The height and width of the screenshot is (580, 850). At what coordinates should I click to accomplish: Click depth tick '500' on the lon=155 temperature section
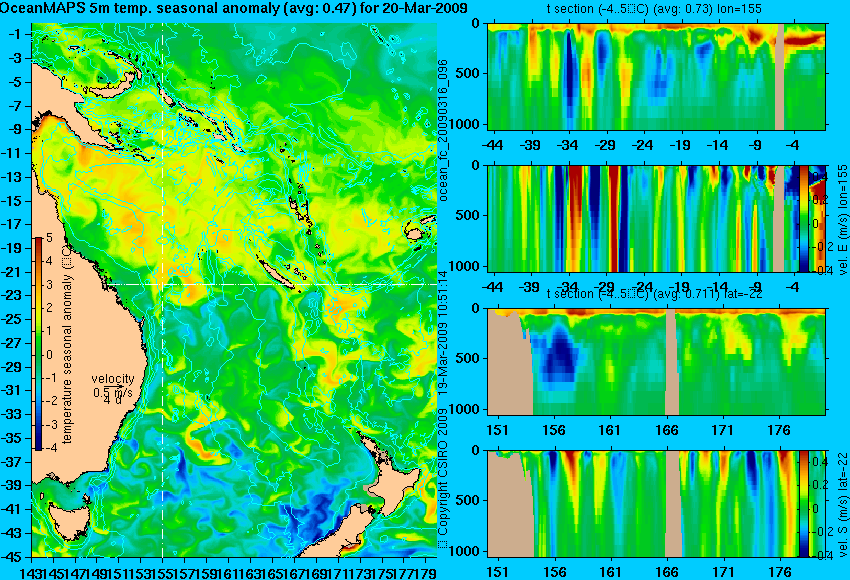pos(467,74)
